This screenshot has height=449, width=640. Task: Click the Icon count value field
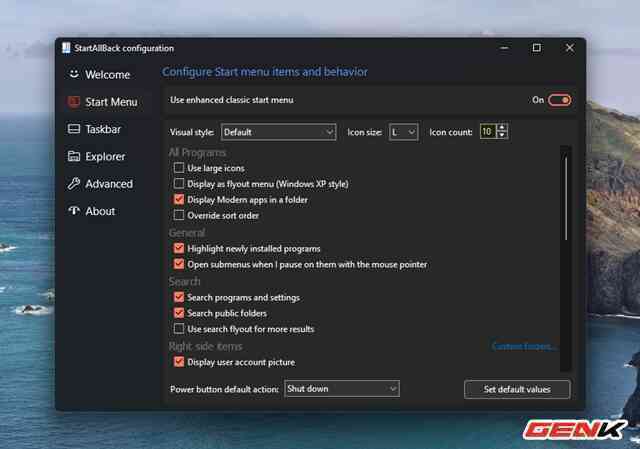click(x=488, y=131)
